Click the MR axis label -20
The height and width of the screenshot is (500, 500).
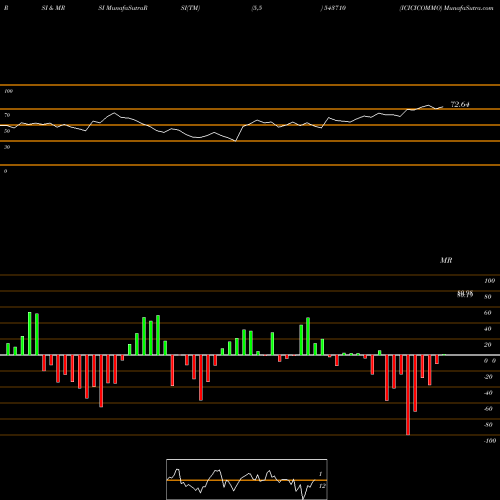point(488,377)
